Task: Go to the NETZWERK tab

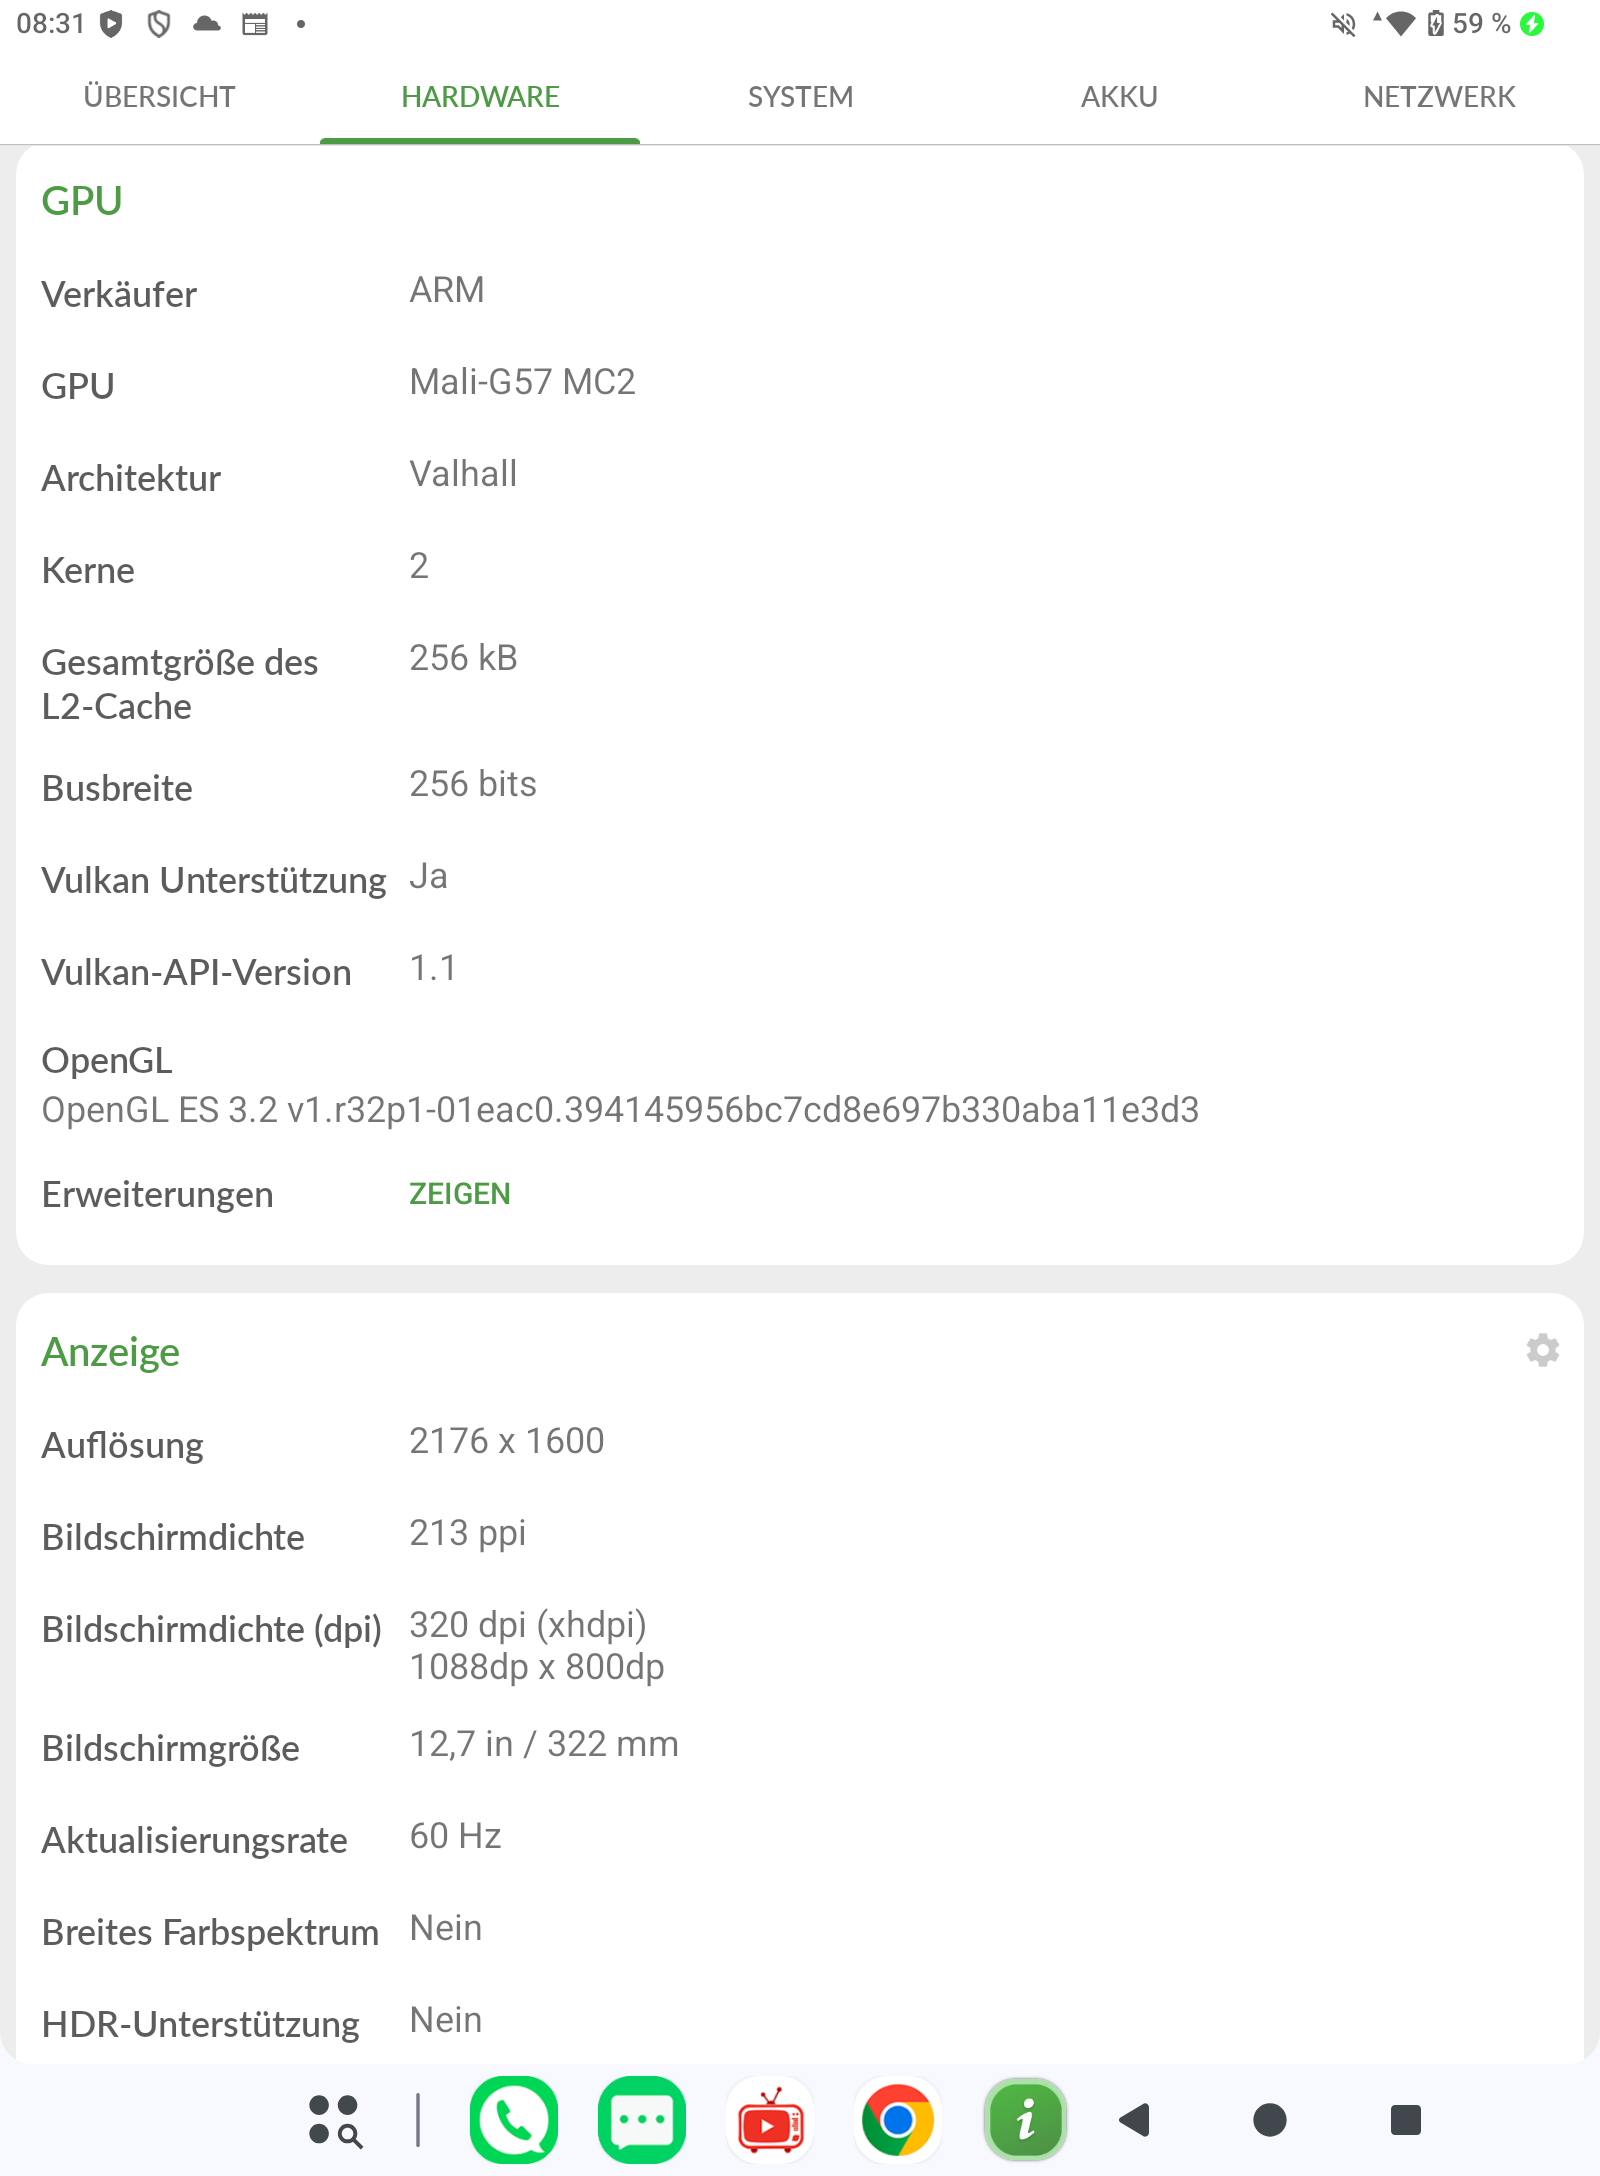Action: click(x=1440, y=97)
